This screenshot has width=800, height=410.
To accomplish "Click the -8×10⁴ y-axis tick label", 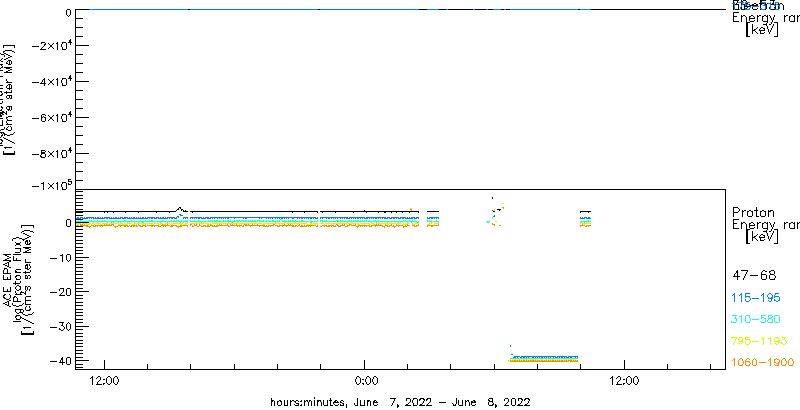I will point(52,153).
